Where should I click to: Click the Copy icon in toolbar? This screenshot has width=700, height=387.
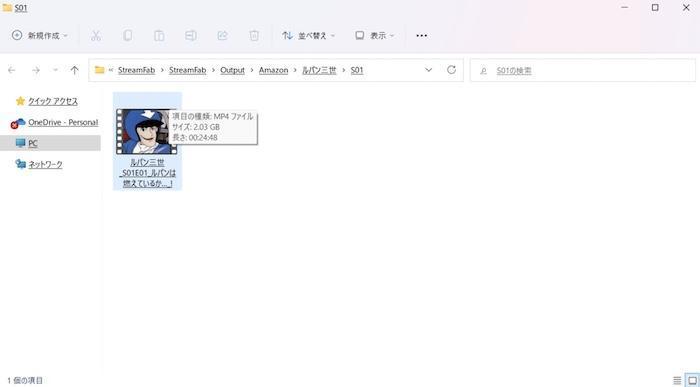[x=127, y=35]
